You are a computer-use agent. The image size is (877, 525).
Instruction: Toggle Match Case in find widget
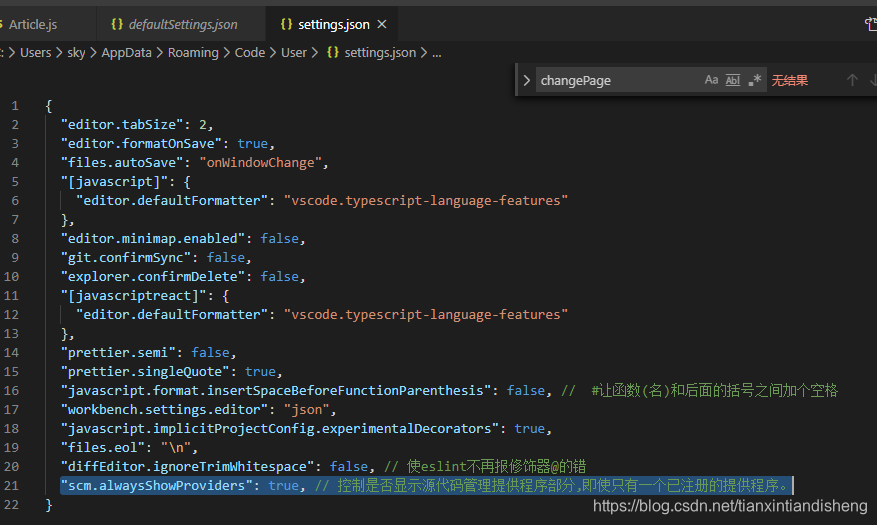coord(711,80)
